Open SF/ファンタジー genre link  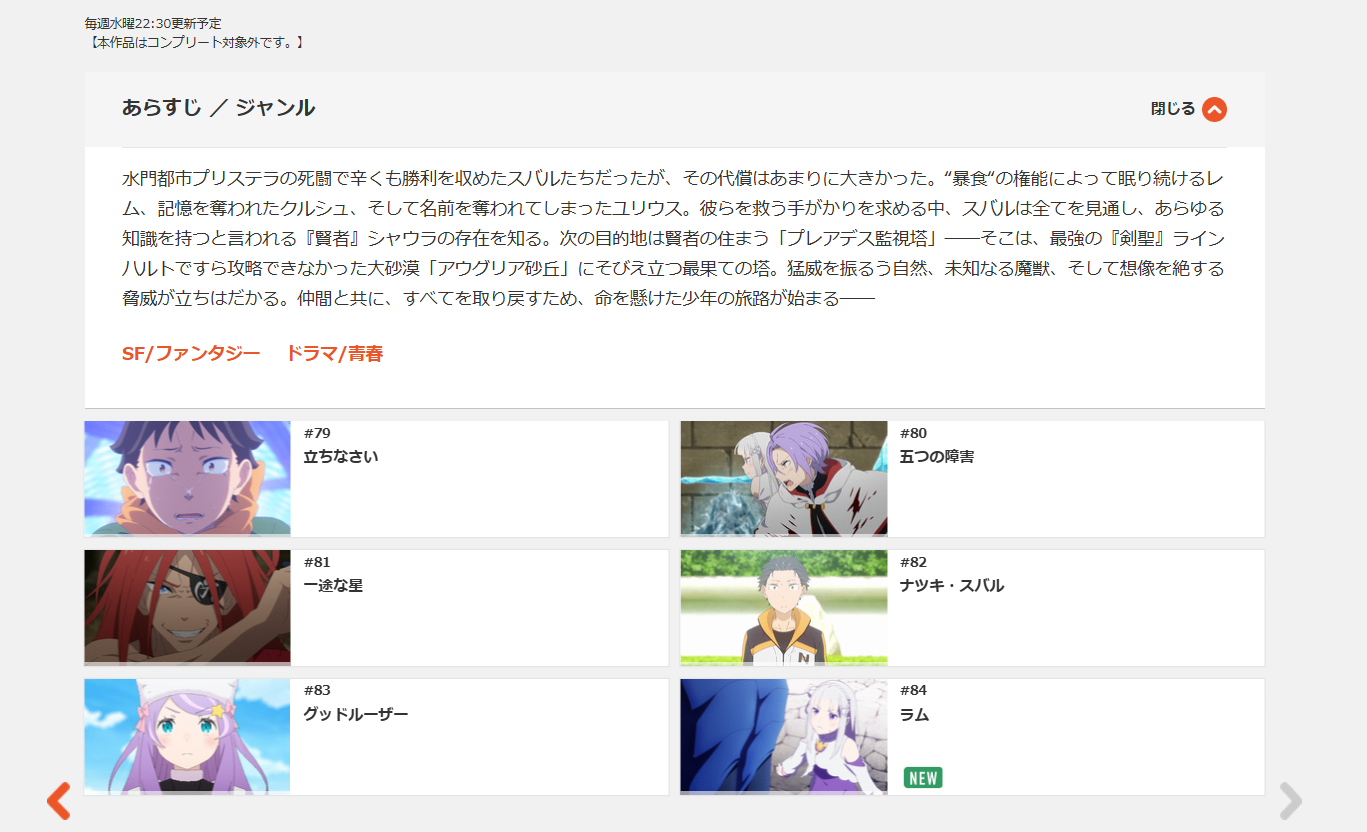click(191, 353)
